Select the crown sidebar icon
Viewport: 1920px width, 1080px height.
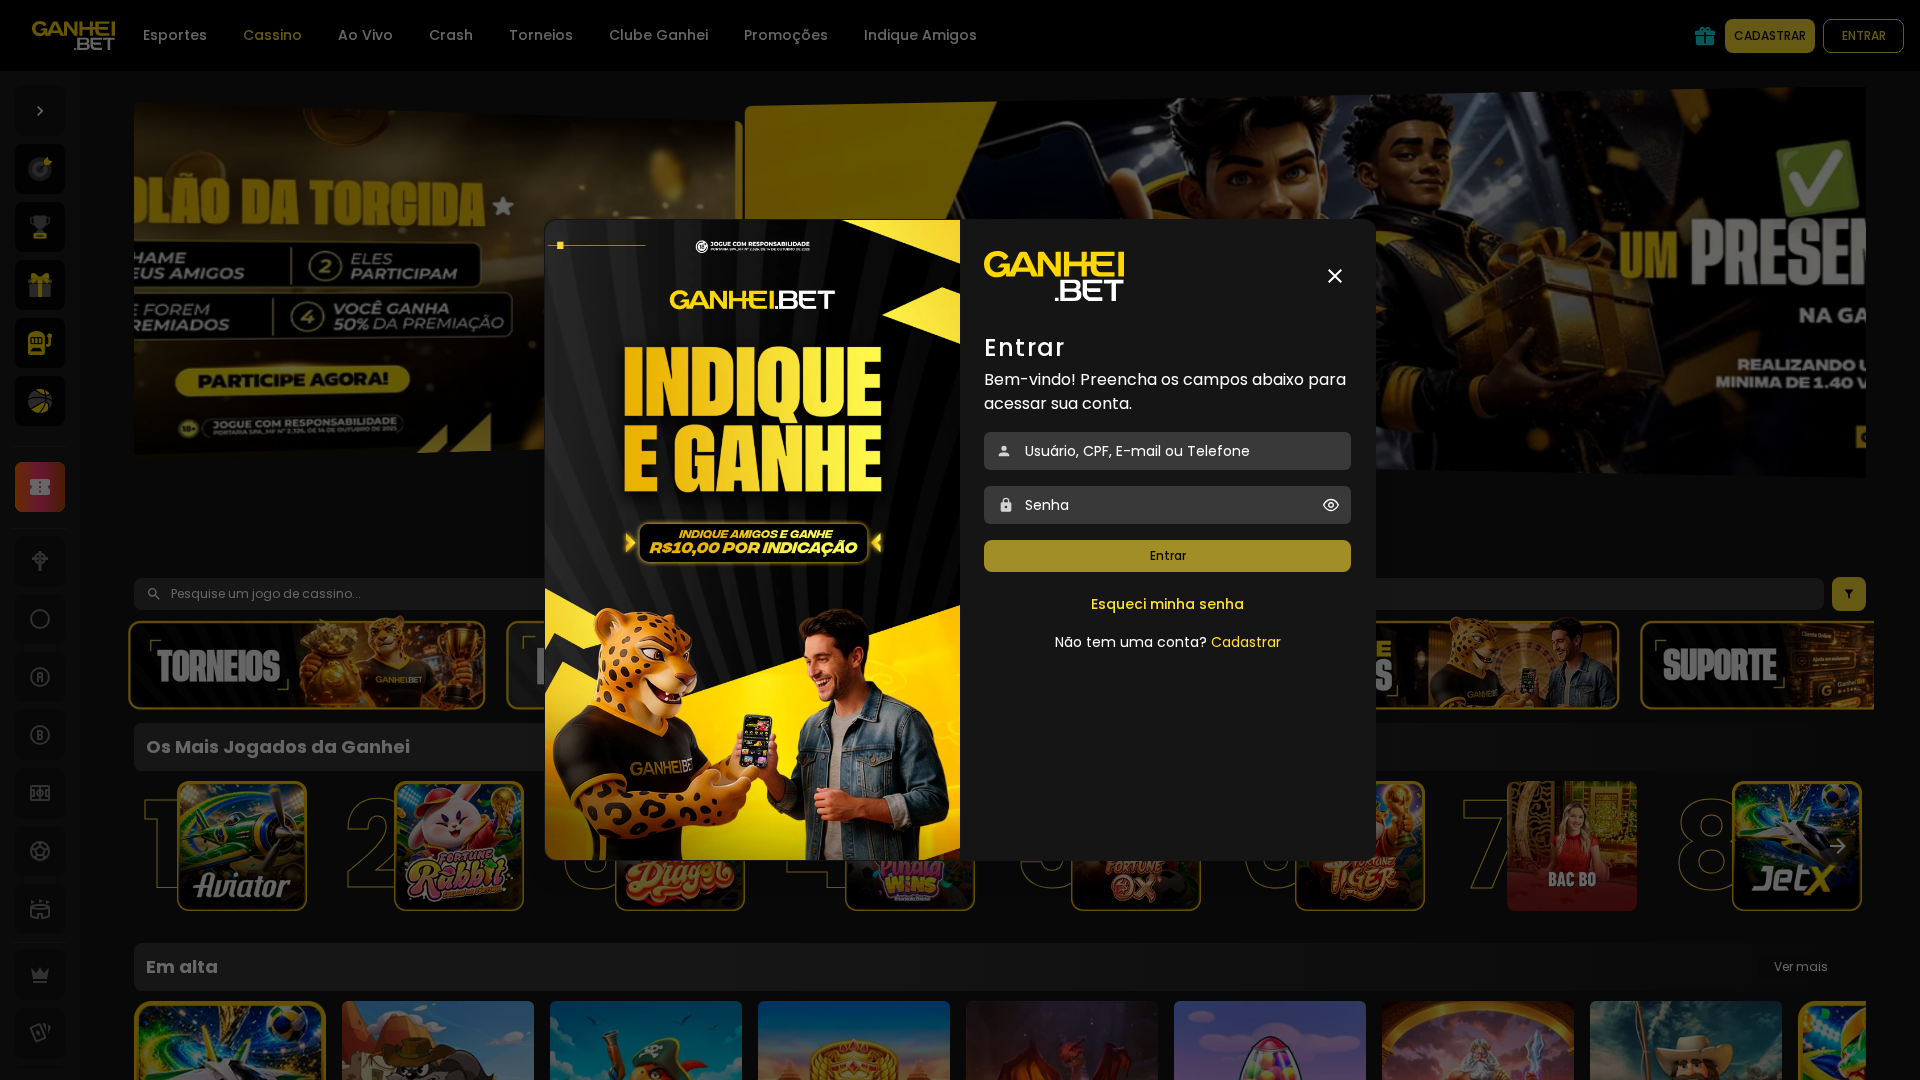tap(40, 975)
